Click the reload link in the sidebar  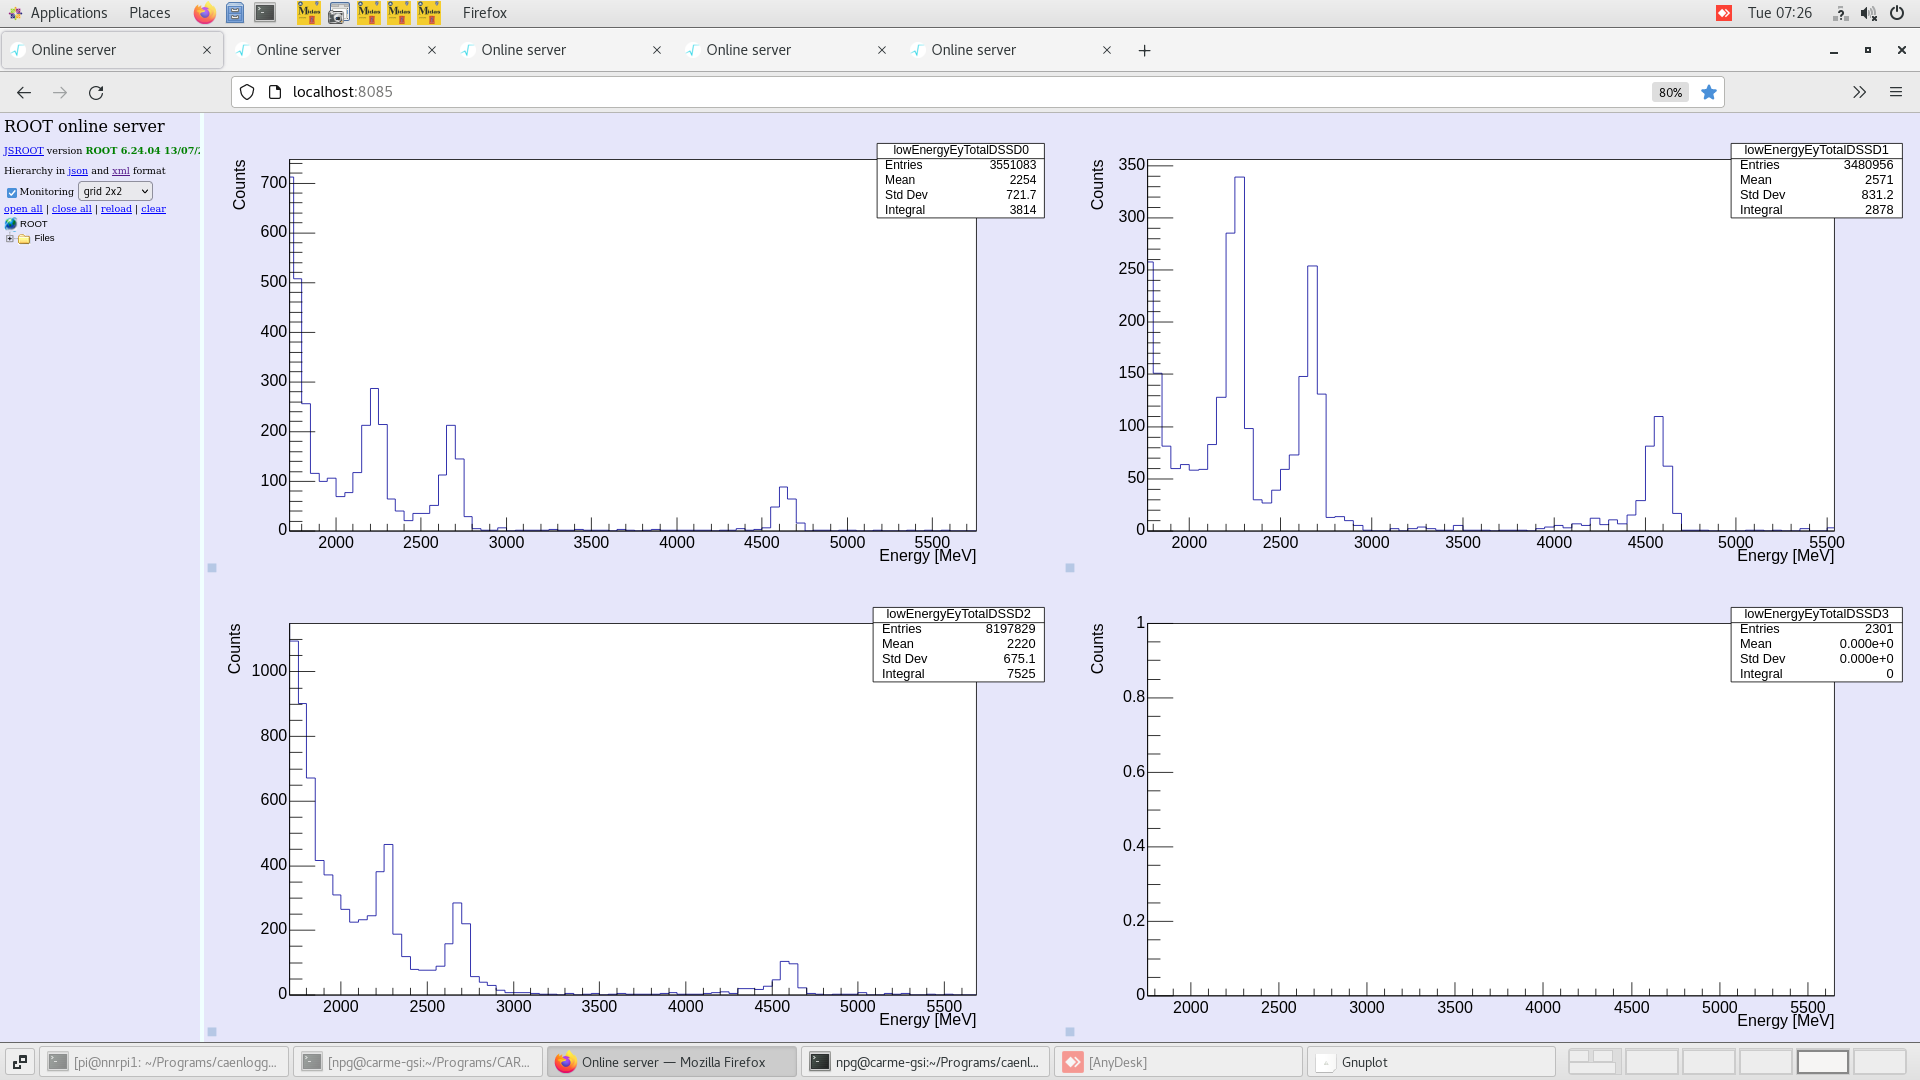pyautogui.click(x=116, y=208)
